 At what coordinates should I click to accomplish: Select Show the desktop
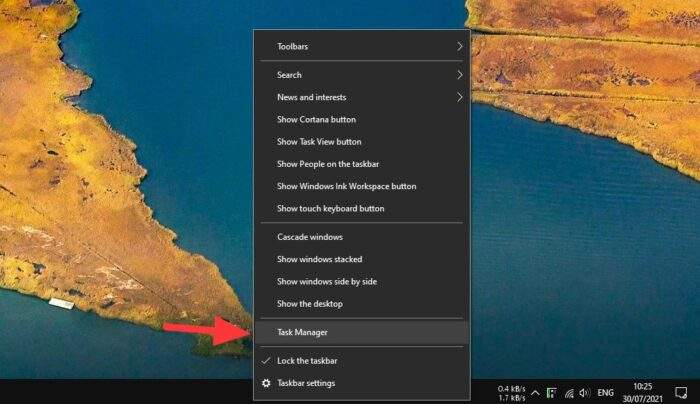point(362,304)
